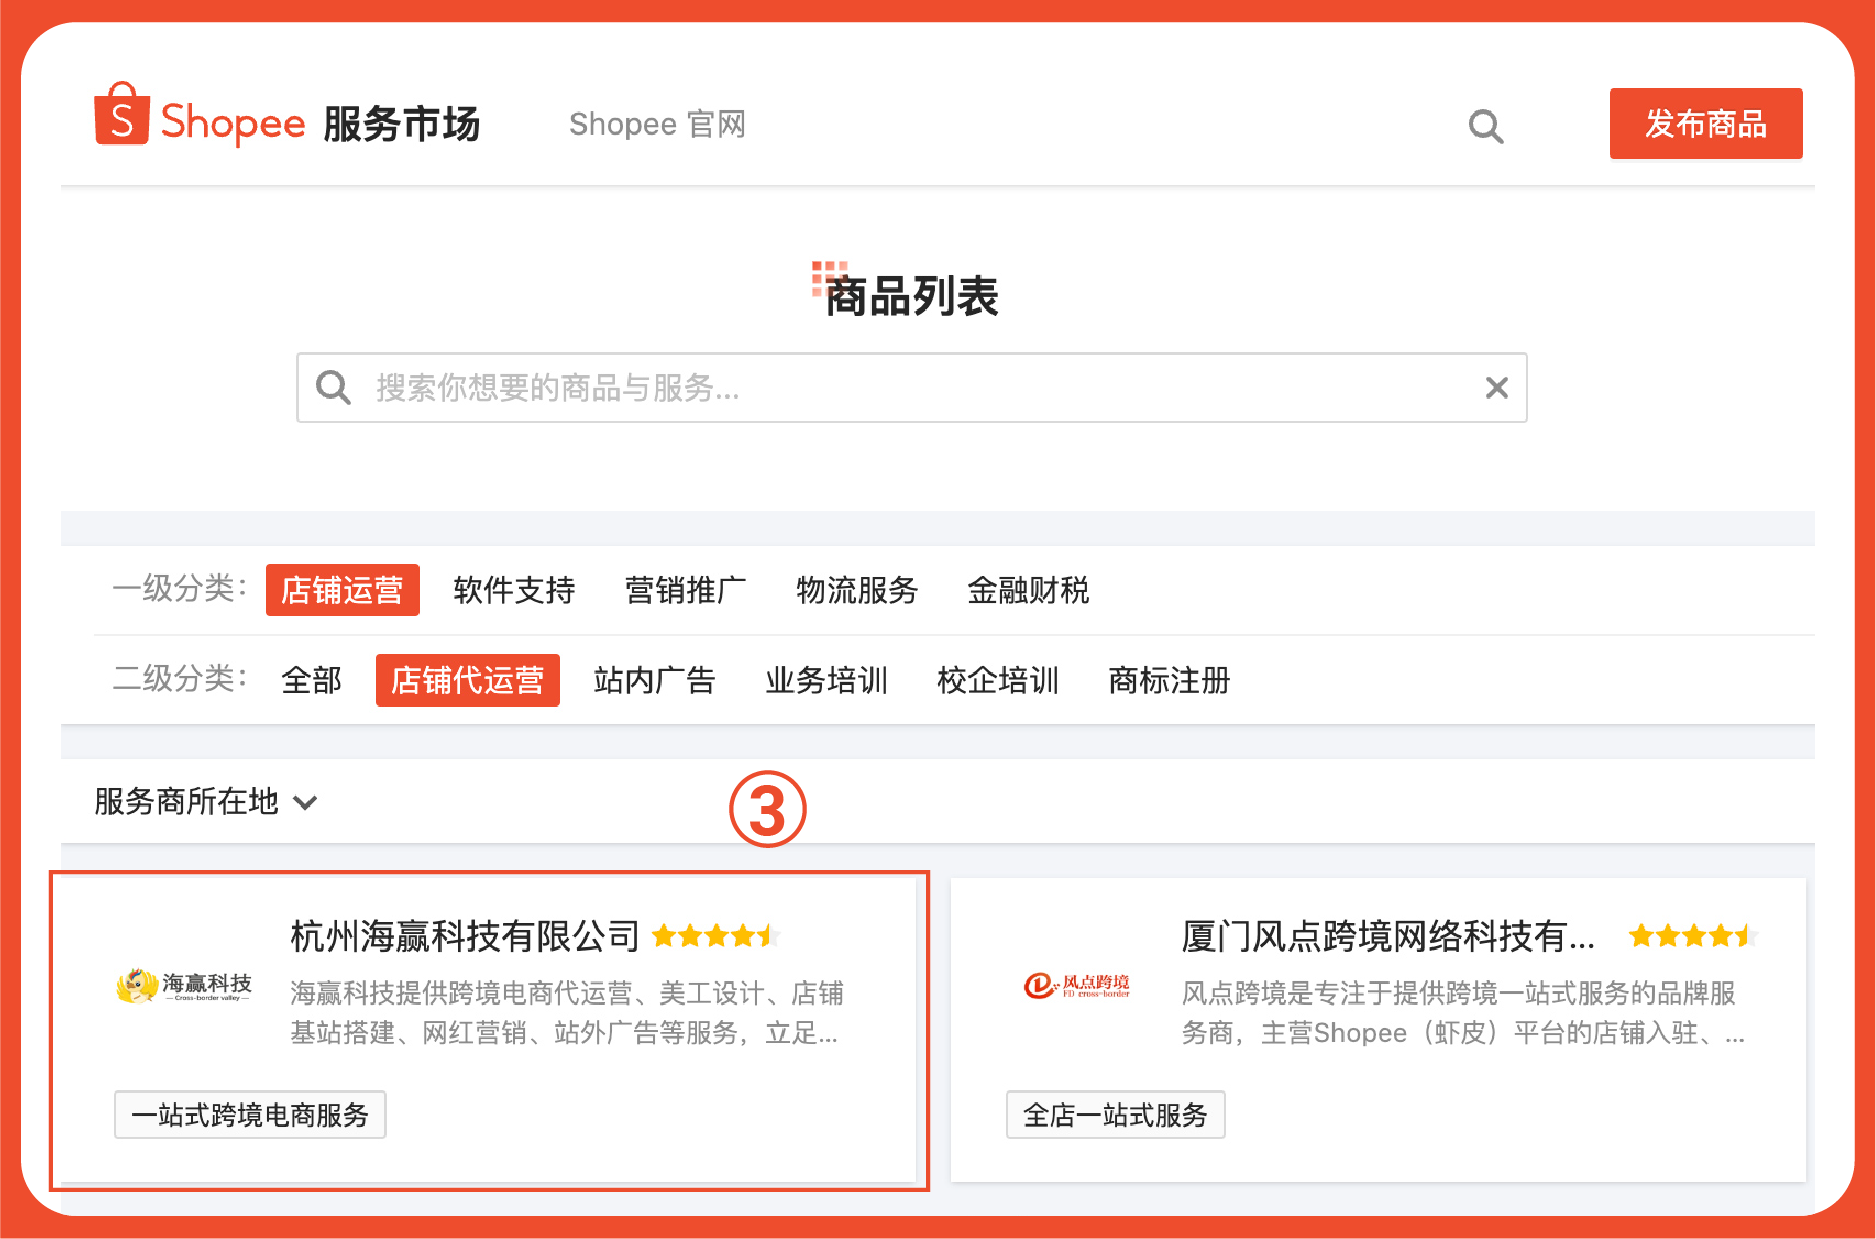
Task: Click the star rating of 厦门风点跨境 listing
Action: pyautogui.click(x=1691, y=935)
